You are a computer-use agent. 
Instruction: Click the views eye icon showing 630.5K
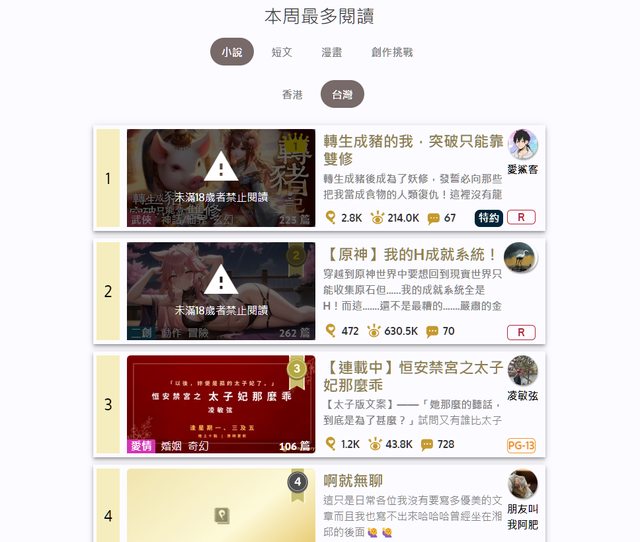(373, 331)
